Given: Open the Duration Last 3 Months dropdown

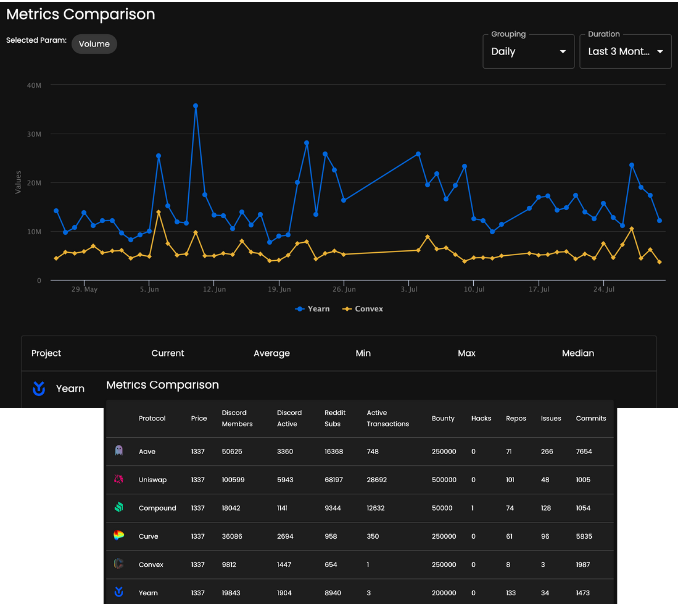Looking at the screenshot, I should 625,50.
